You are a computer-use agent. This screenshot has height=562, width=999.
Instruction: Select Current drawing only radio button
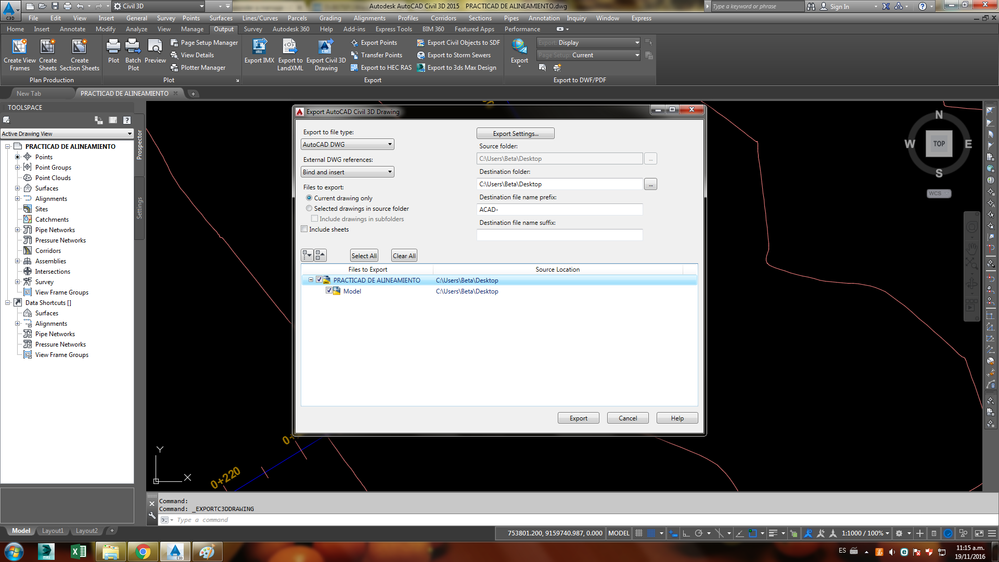click(309, 198)
